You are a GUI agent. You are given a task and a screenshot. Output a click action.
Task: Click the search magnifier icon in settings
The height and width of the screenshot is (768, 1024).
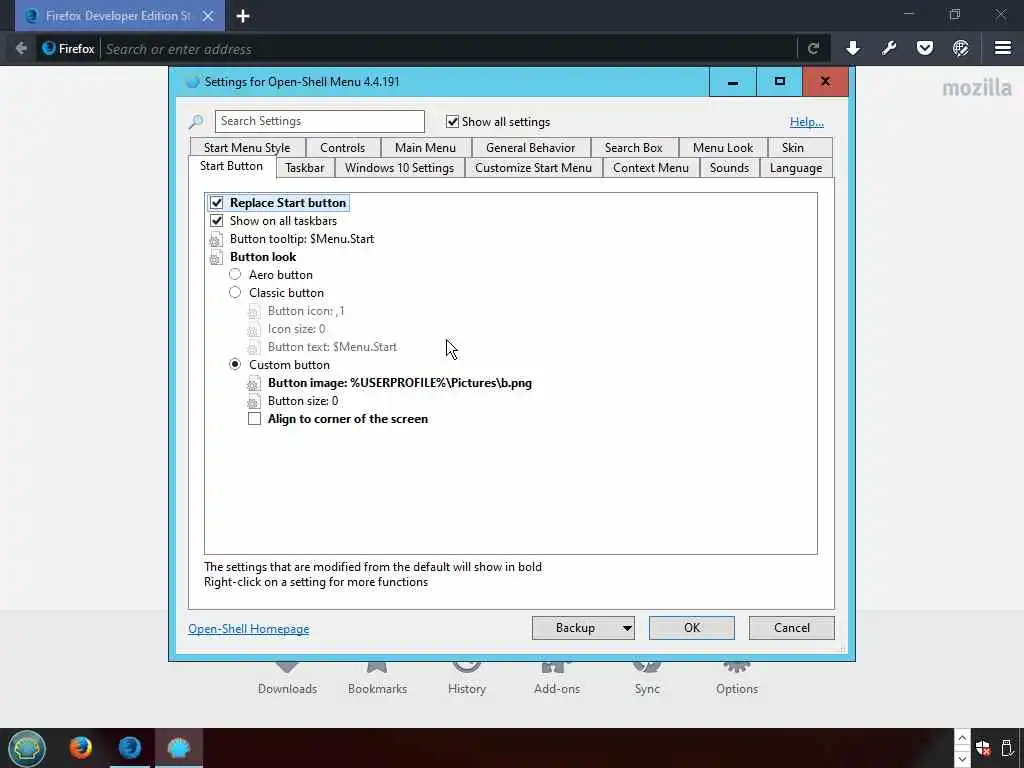click(x=196, y=121)
